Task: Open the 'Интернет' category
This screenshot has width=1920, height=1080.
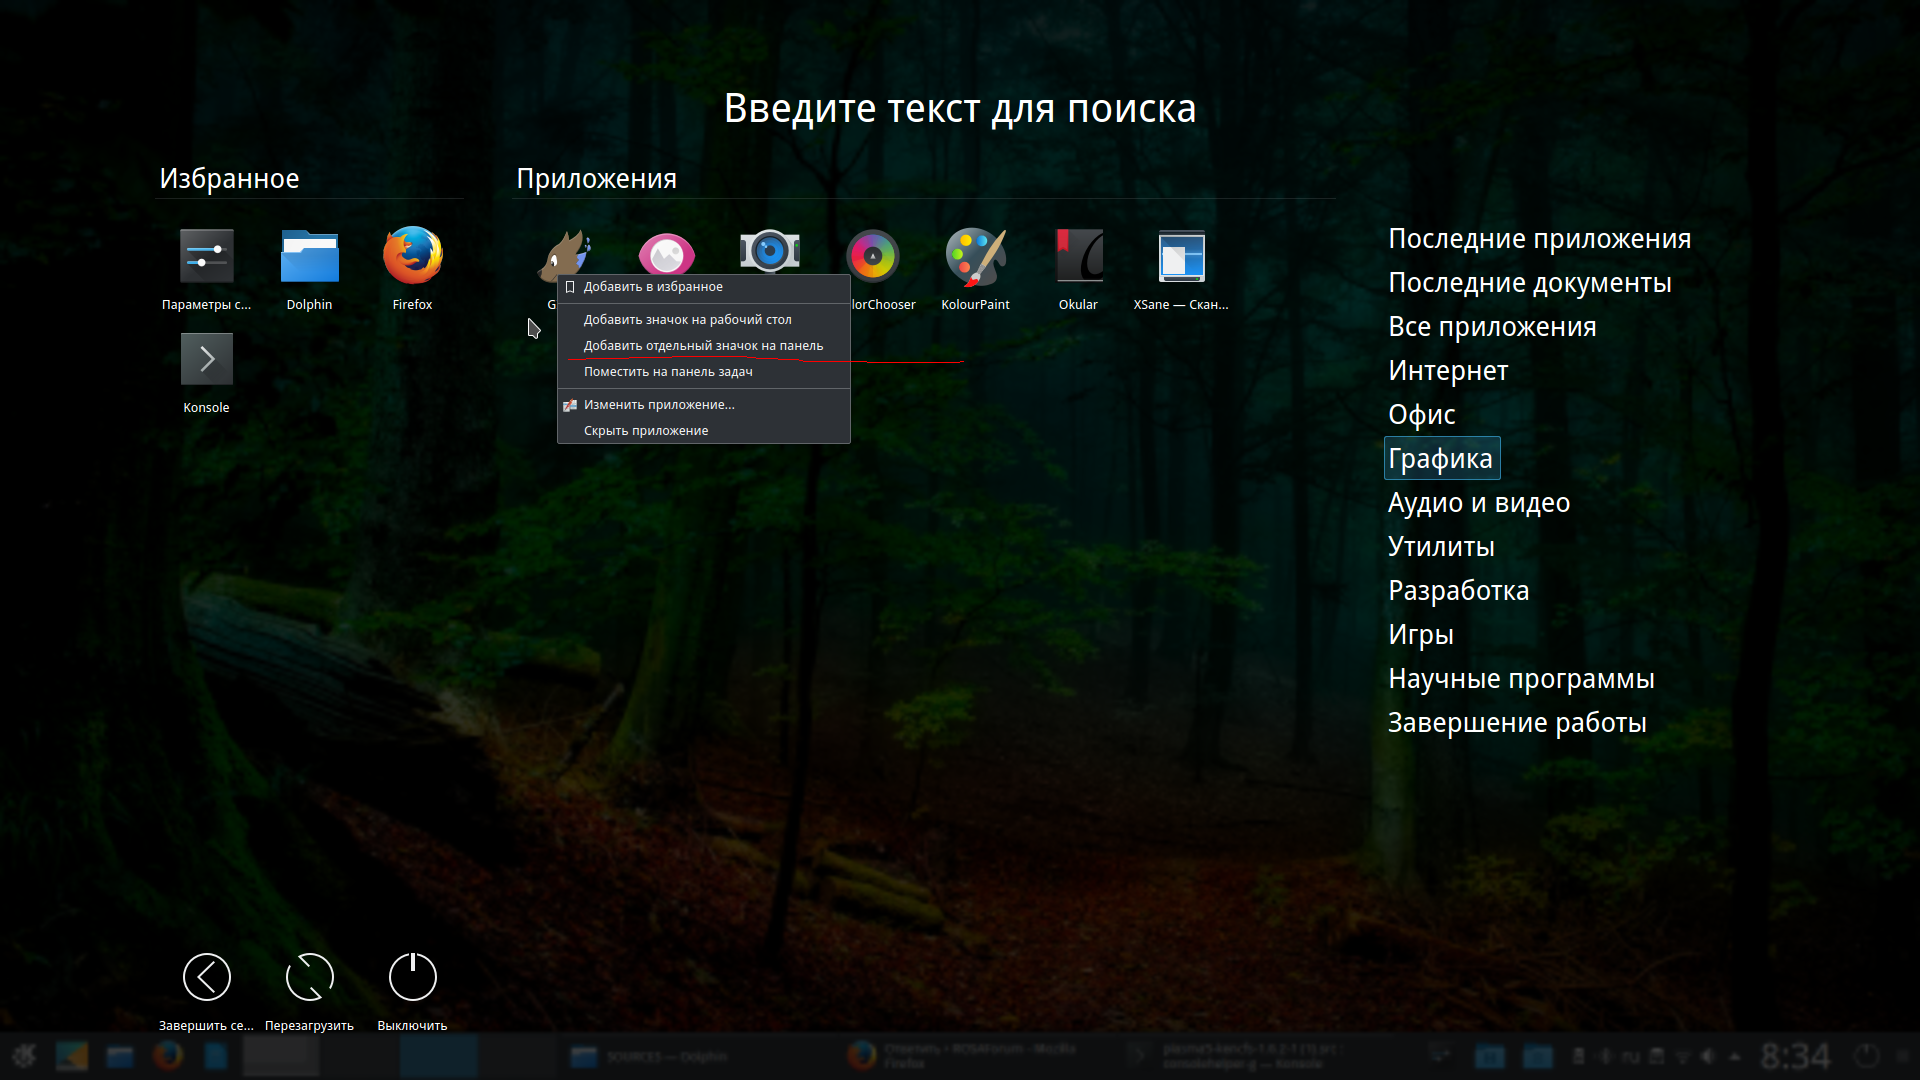Action: click(1447, 371)
